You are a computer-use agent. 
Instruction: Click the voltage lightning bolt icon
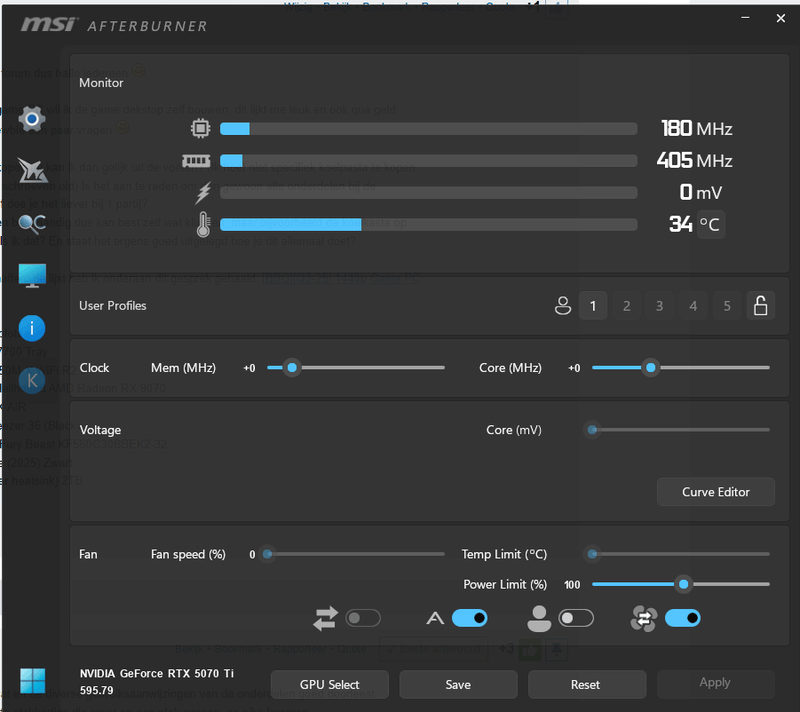pyautogui.click(x=203, y=193)
